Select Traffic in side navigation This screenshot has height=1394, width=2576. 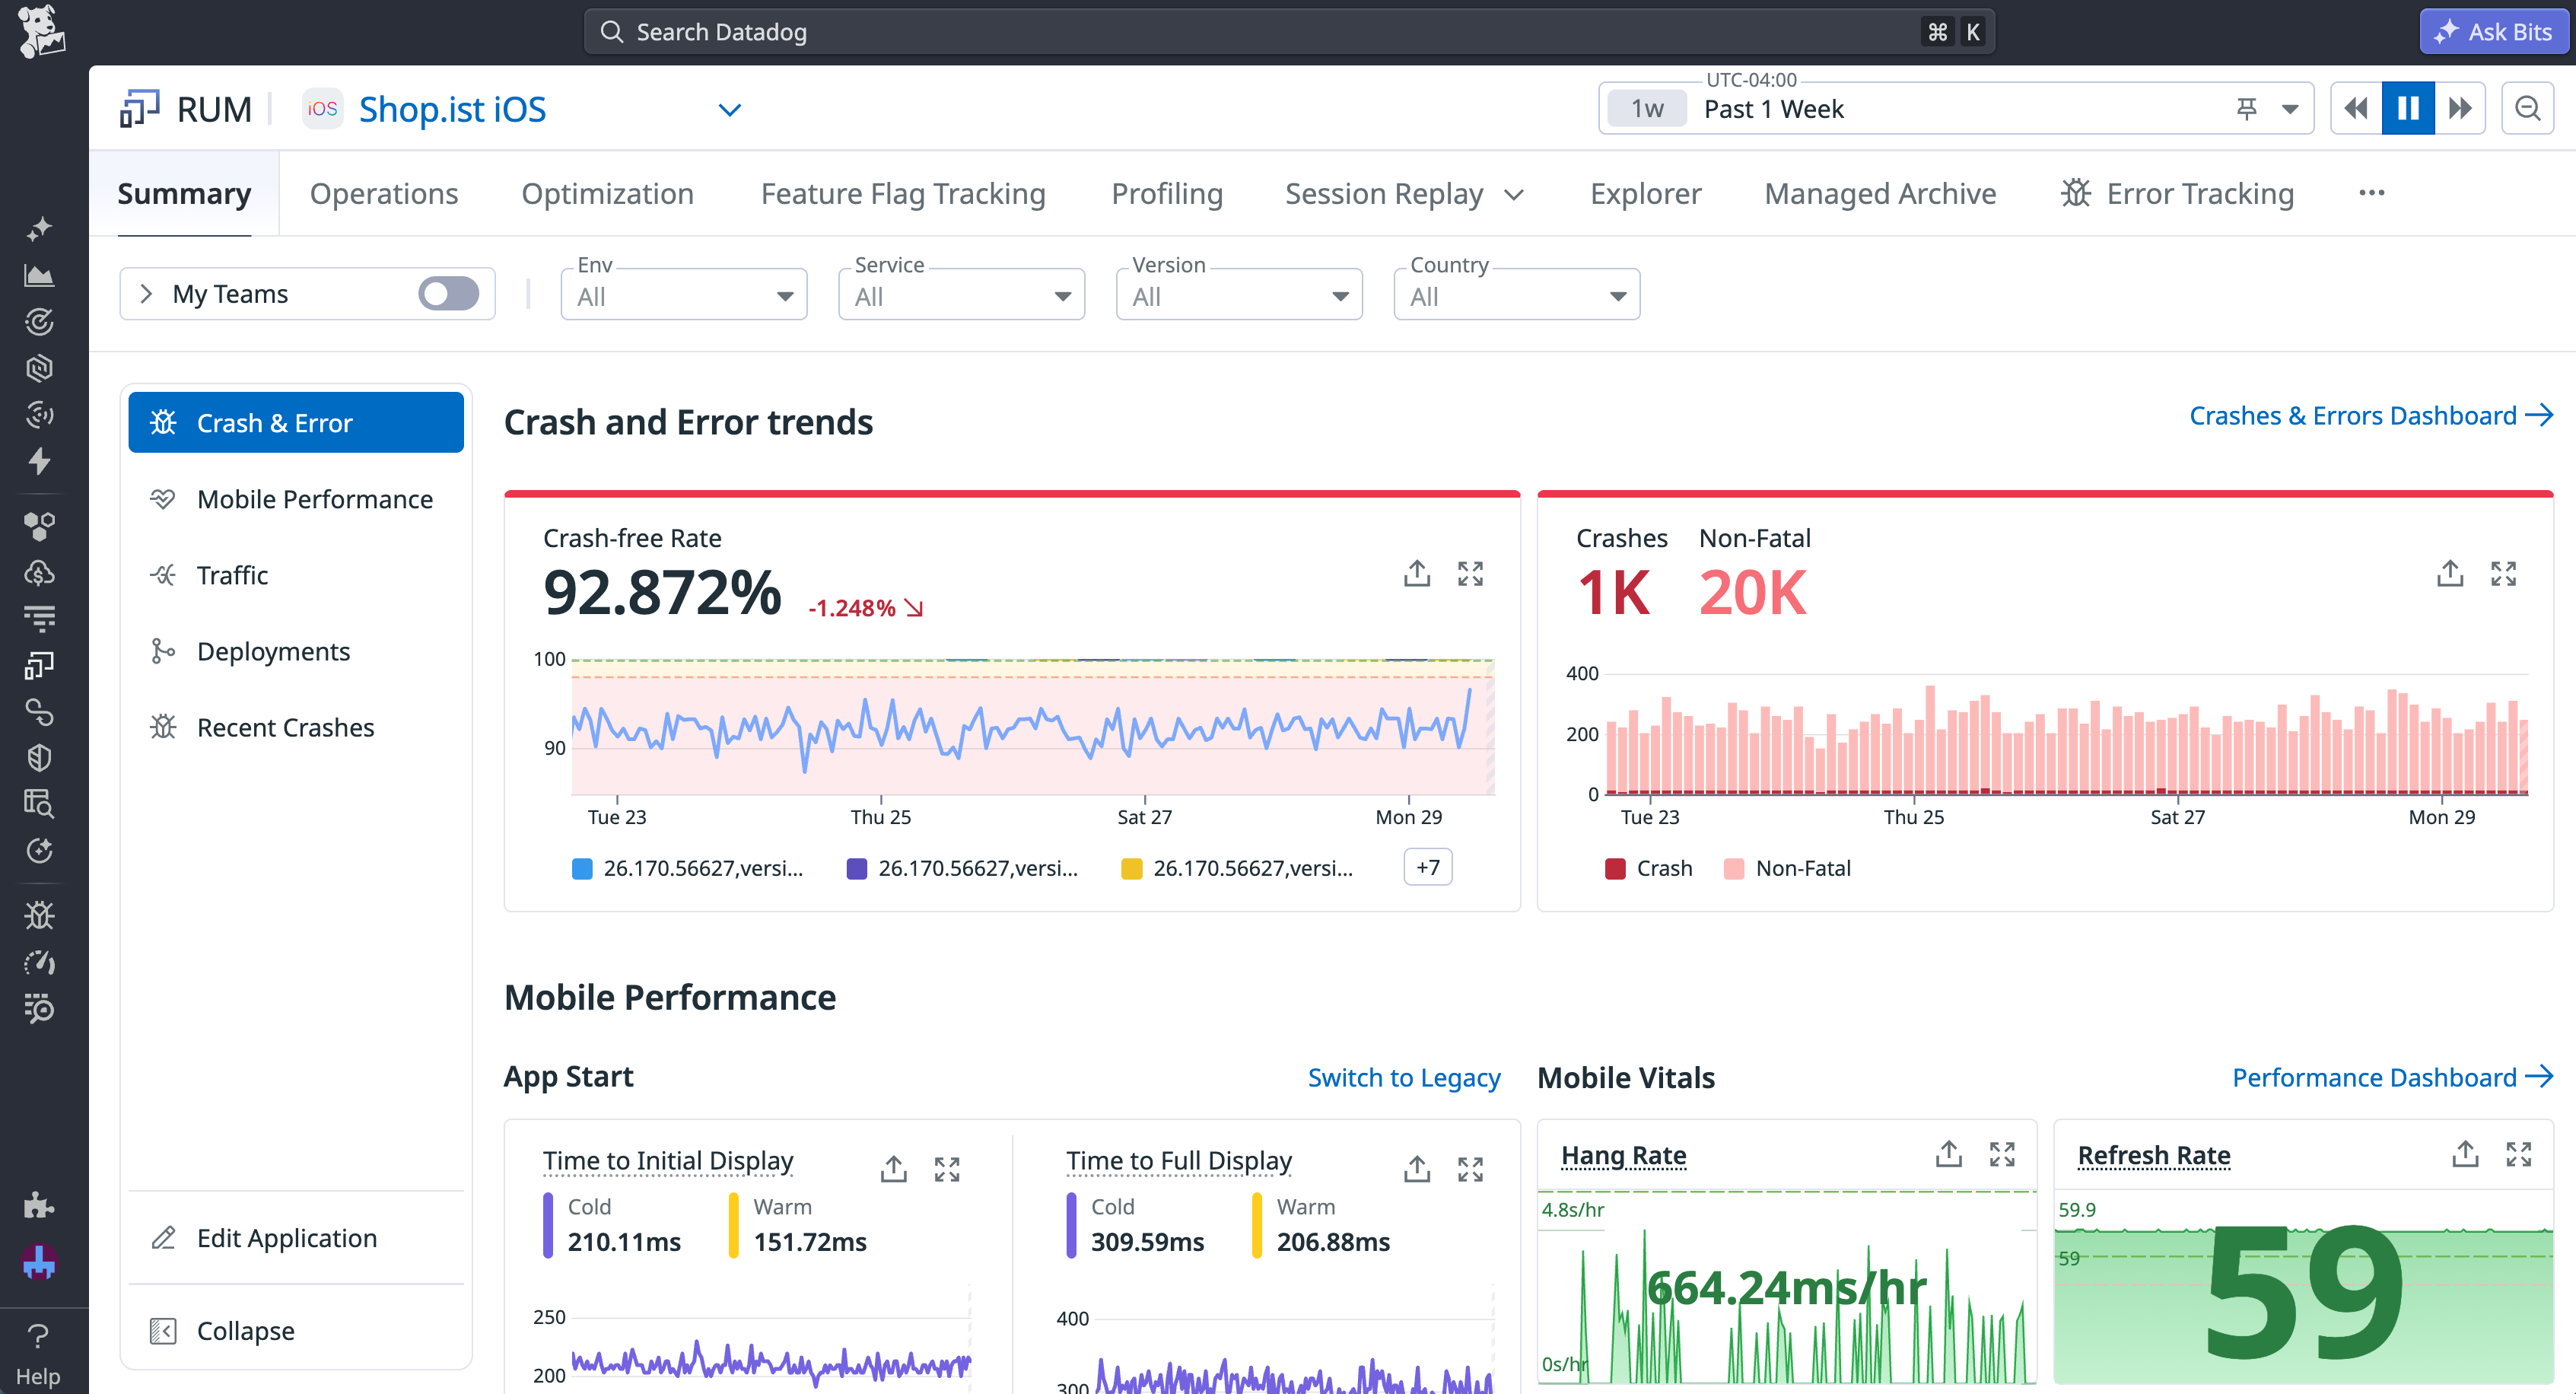(296, 575)
